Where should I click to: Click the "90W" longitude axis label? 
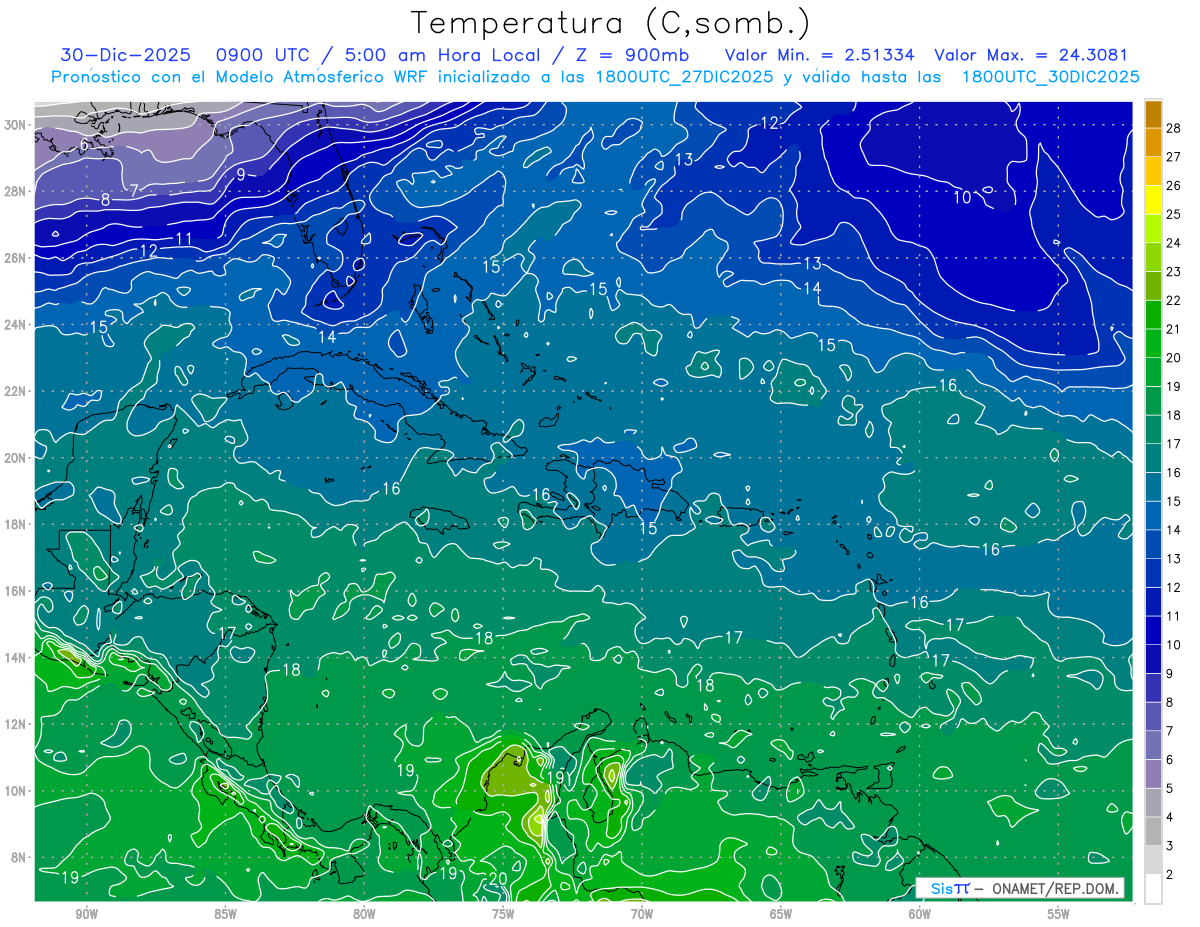click(86, 914)
